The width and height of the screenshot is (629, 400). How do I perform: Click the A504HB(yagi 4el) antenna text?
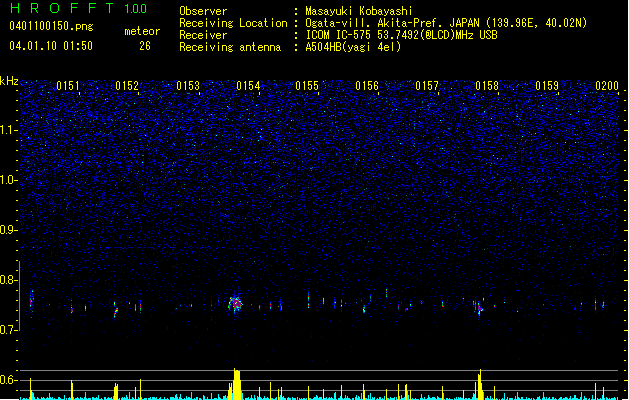tap(353, 47)
